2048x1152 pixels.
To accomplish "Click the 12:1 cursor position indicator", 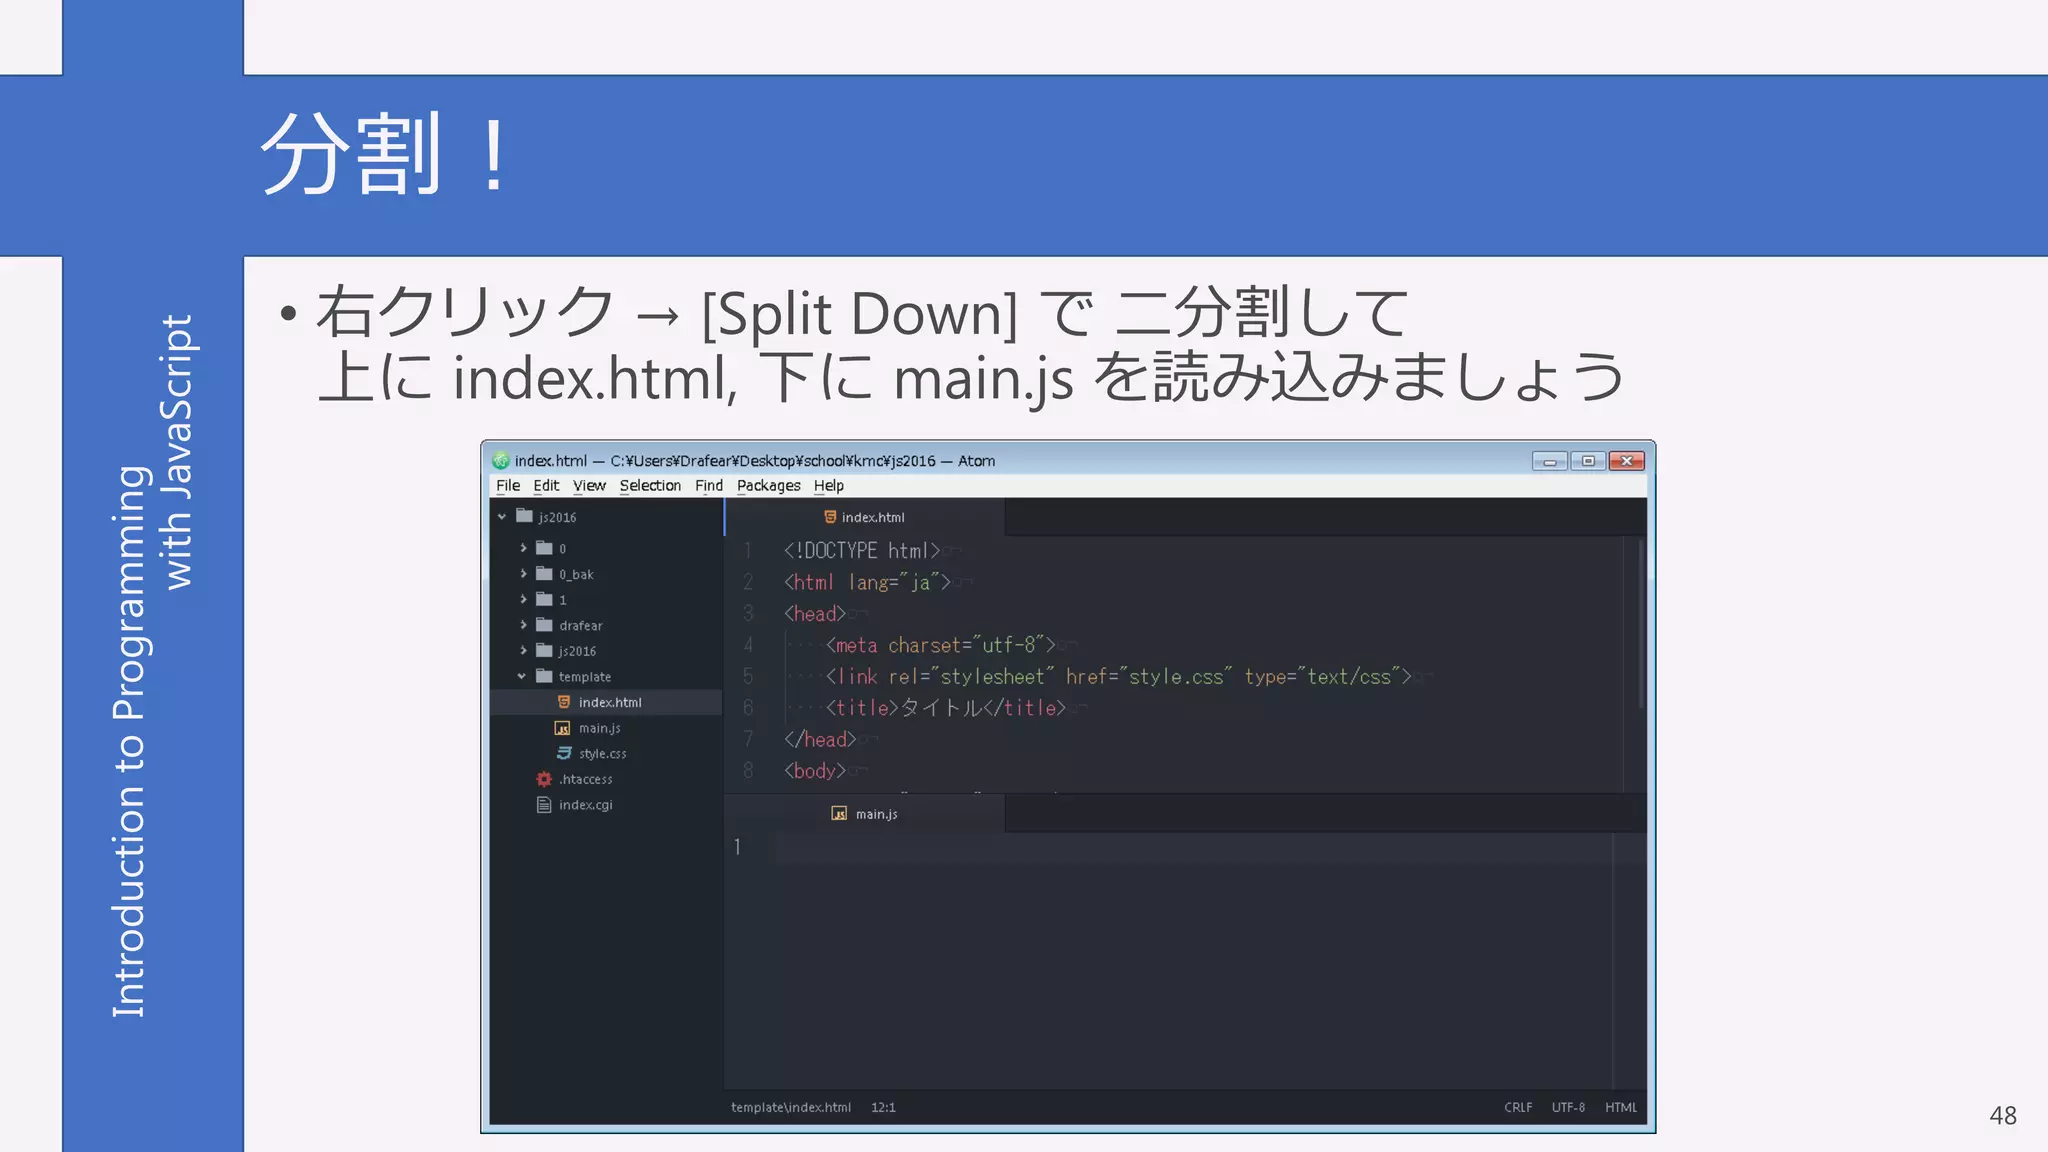I will click(x=883, y=1107).
